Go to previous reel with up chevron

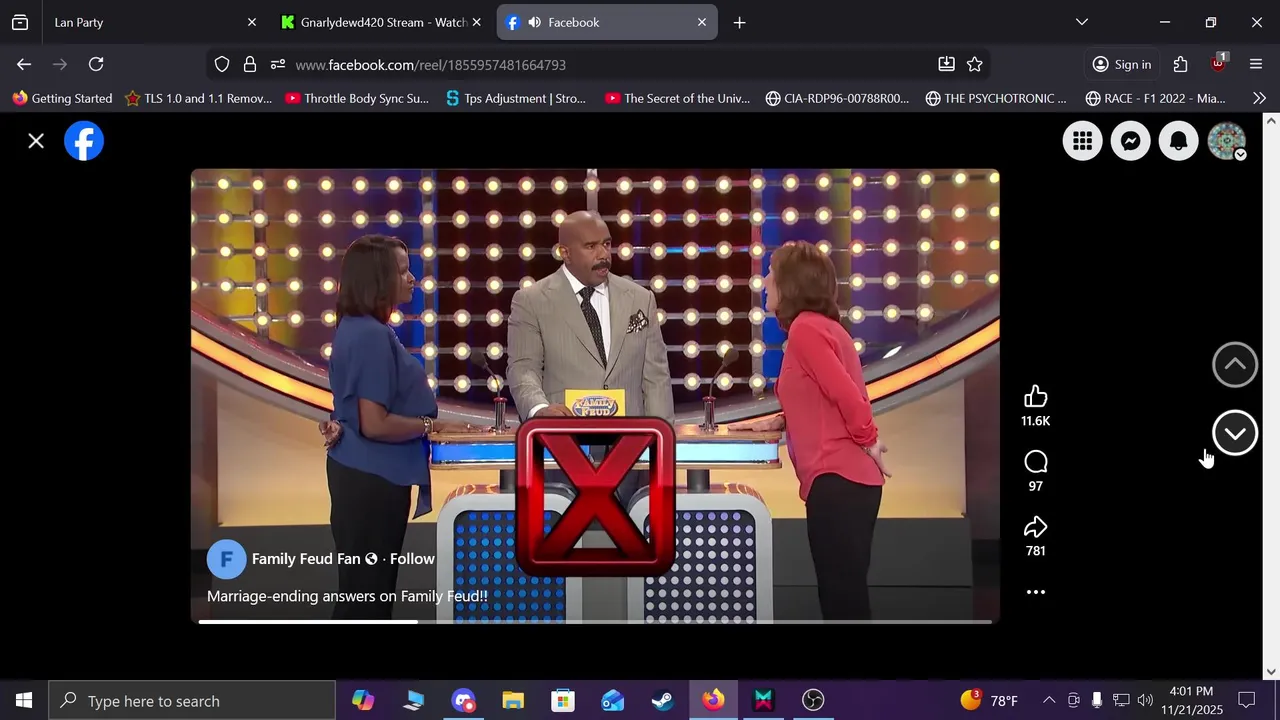click(1235, 365)
